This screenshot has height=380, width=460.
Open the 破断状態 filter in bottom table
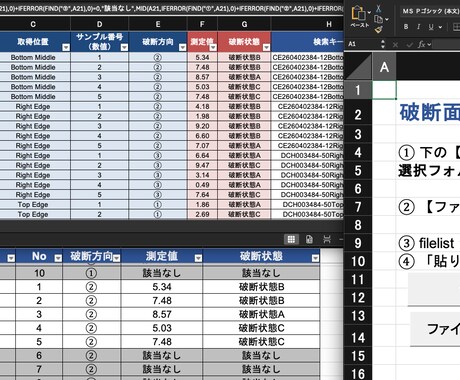pyautogui.click(x=315, y=258)
